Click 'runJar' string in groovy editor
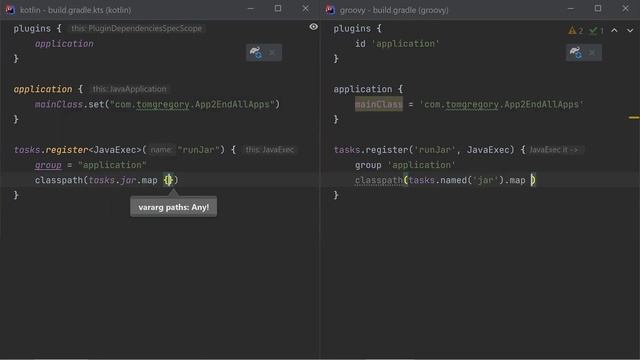Screen dimensions: 640x360 [435, 150]
